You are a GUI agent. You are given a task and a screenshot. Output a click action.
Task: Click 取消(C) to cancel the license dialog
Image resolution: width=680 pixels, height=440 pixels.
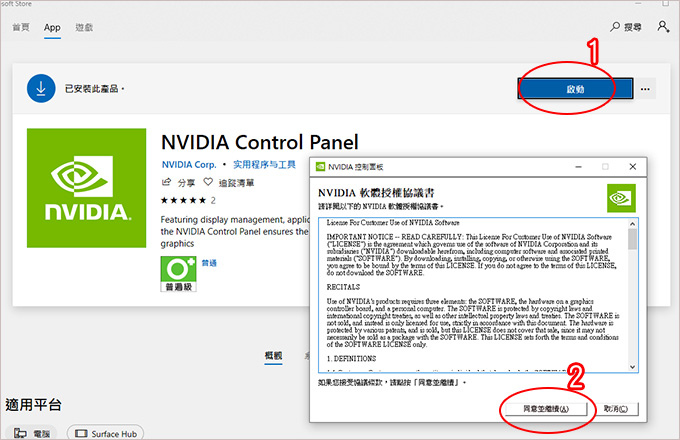pyautogui.click(x=616, y=409)
